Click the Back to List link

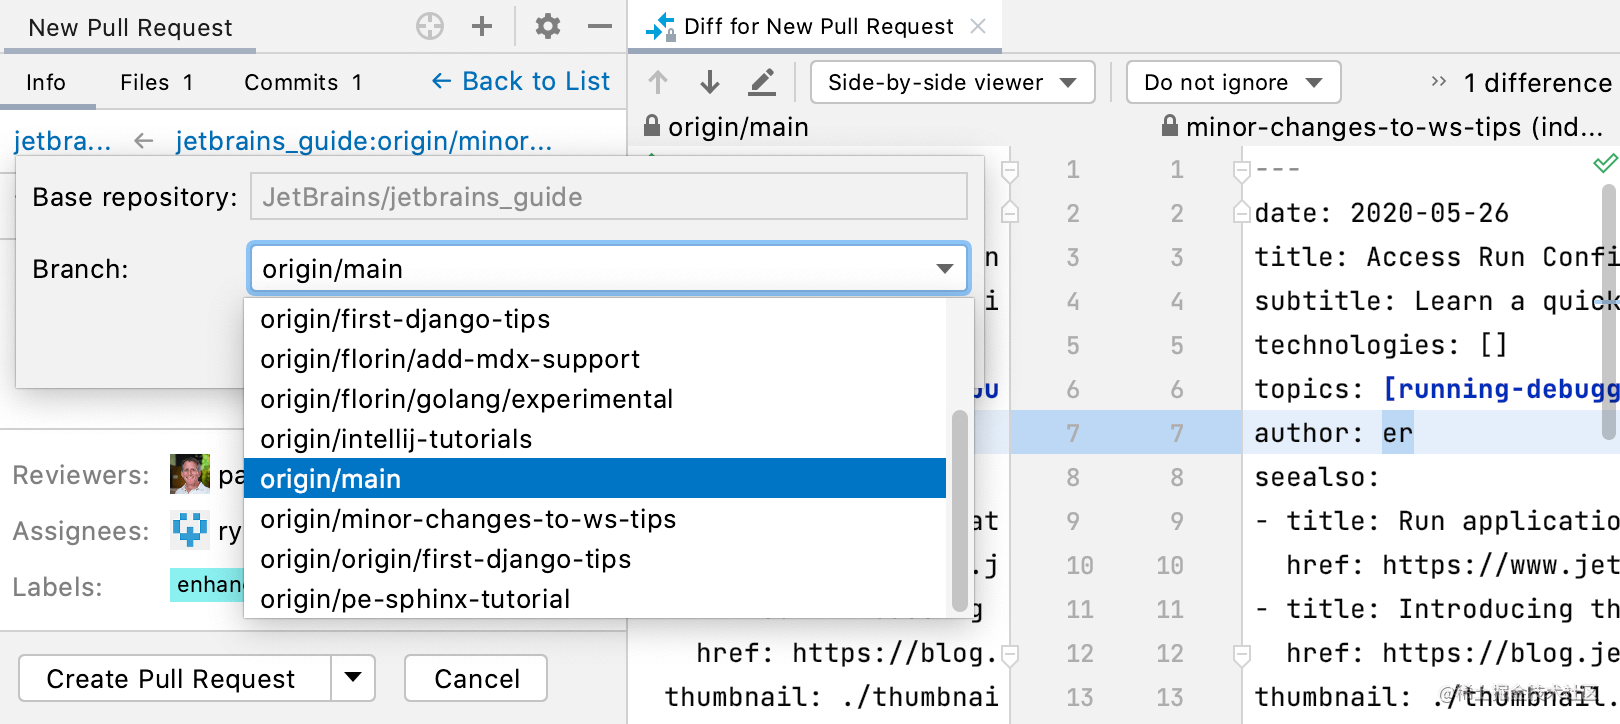[520, 82]
